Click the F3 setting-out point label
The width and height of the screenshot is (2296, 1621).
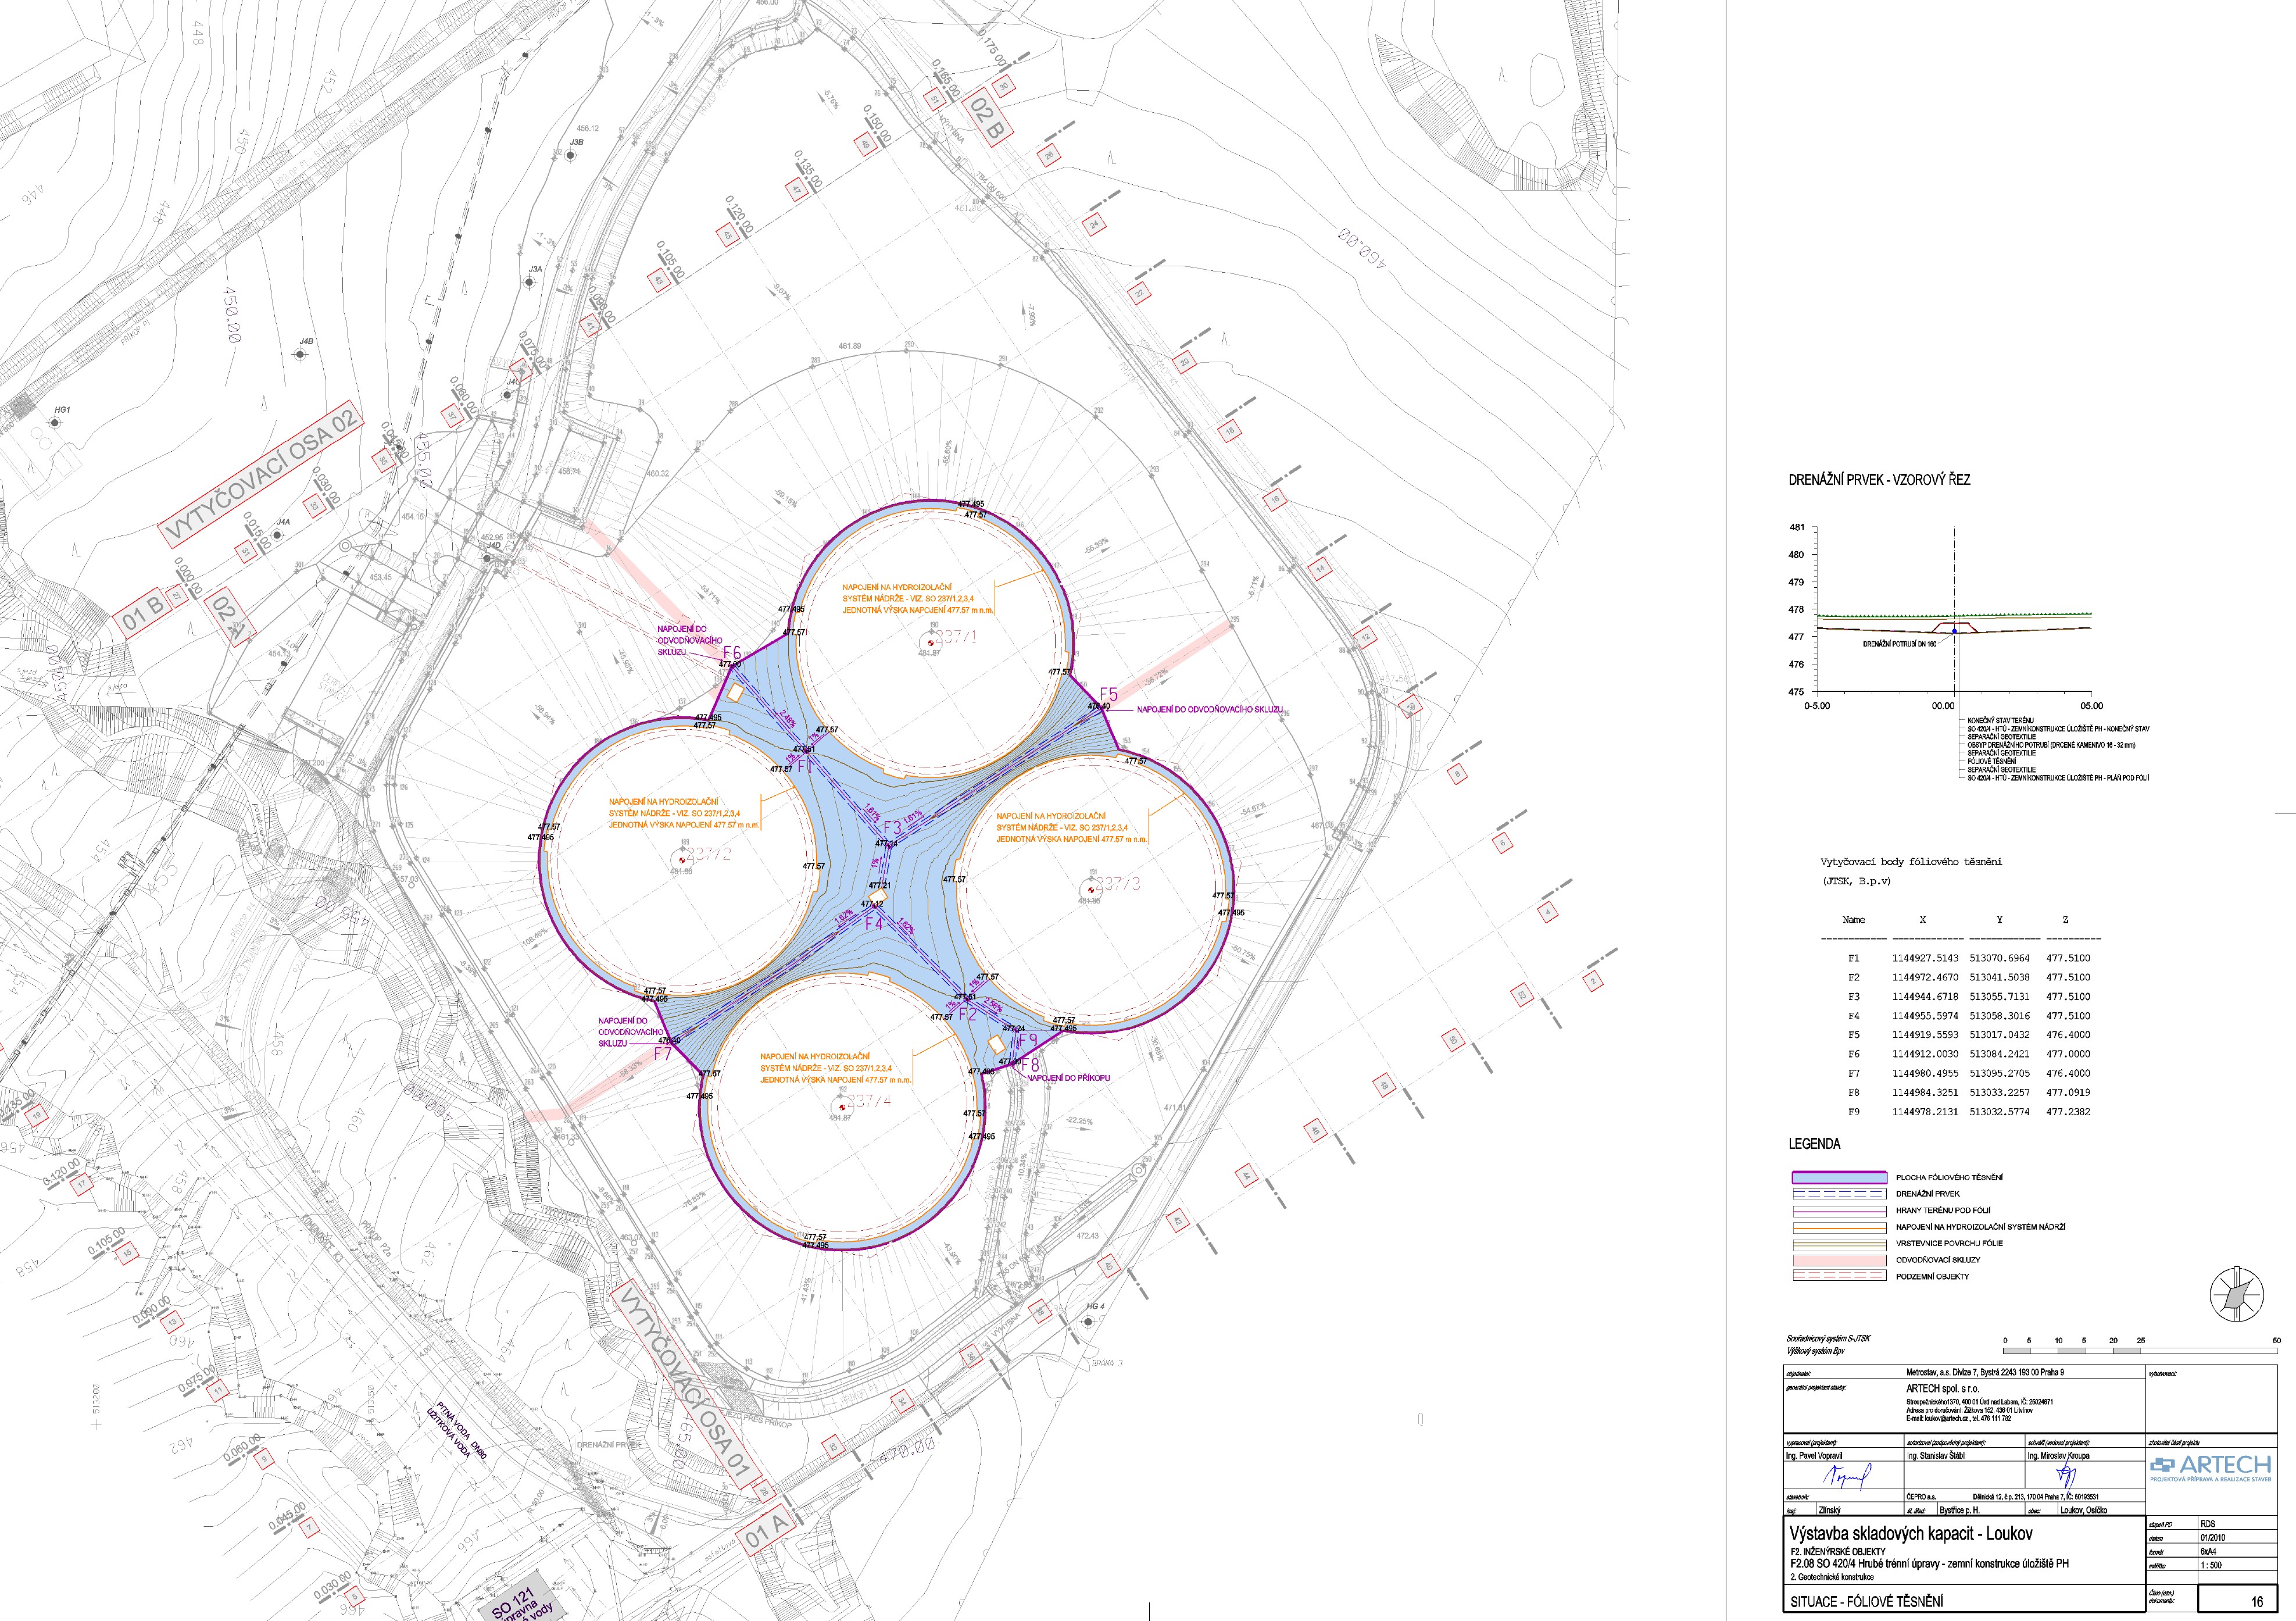point(892,827)
